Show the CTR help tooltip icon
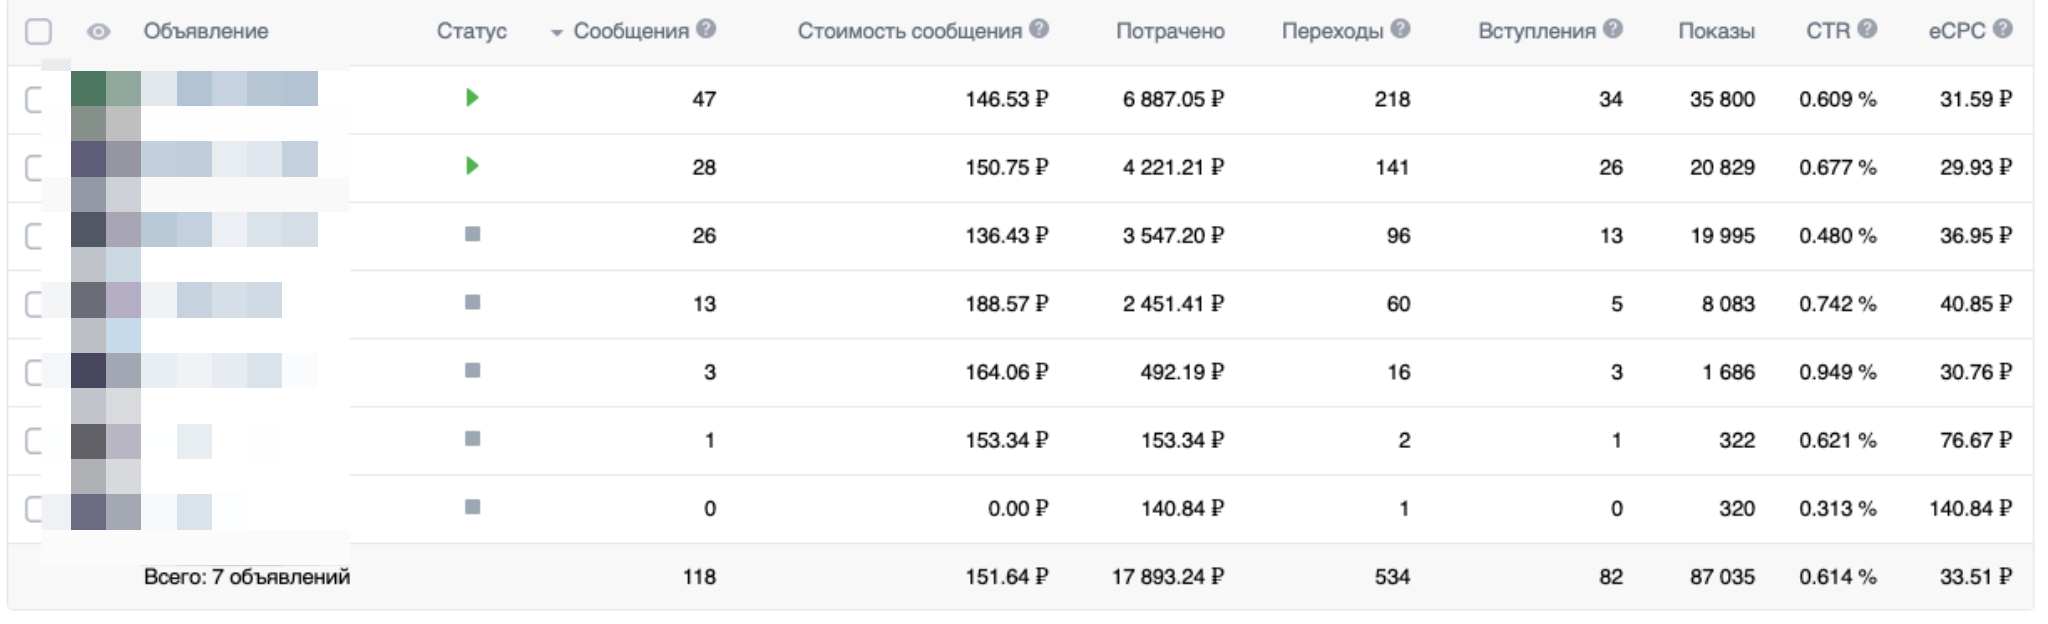The image size is (2048, 624). click(1867, 29)
